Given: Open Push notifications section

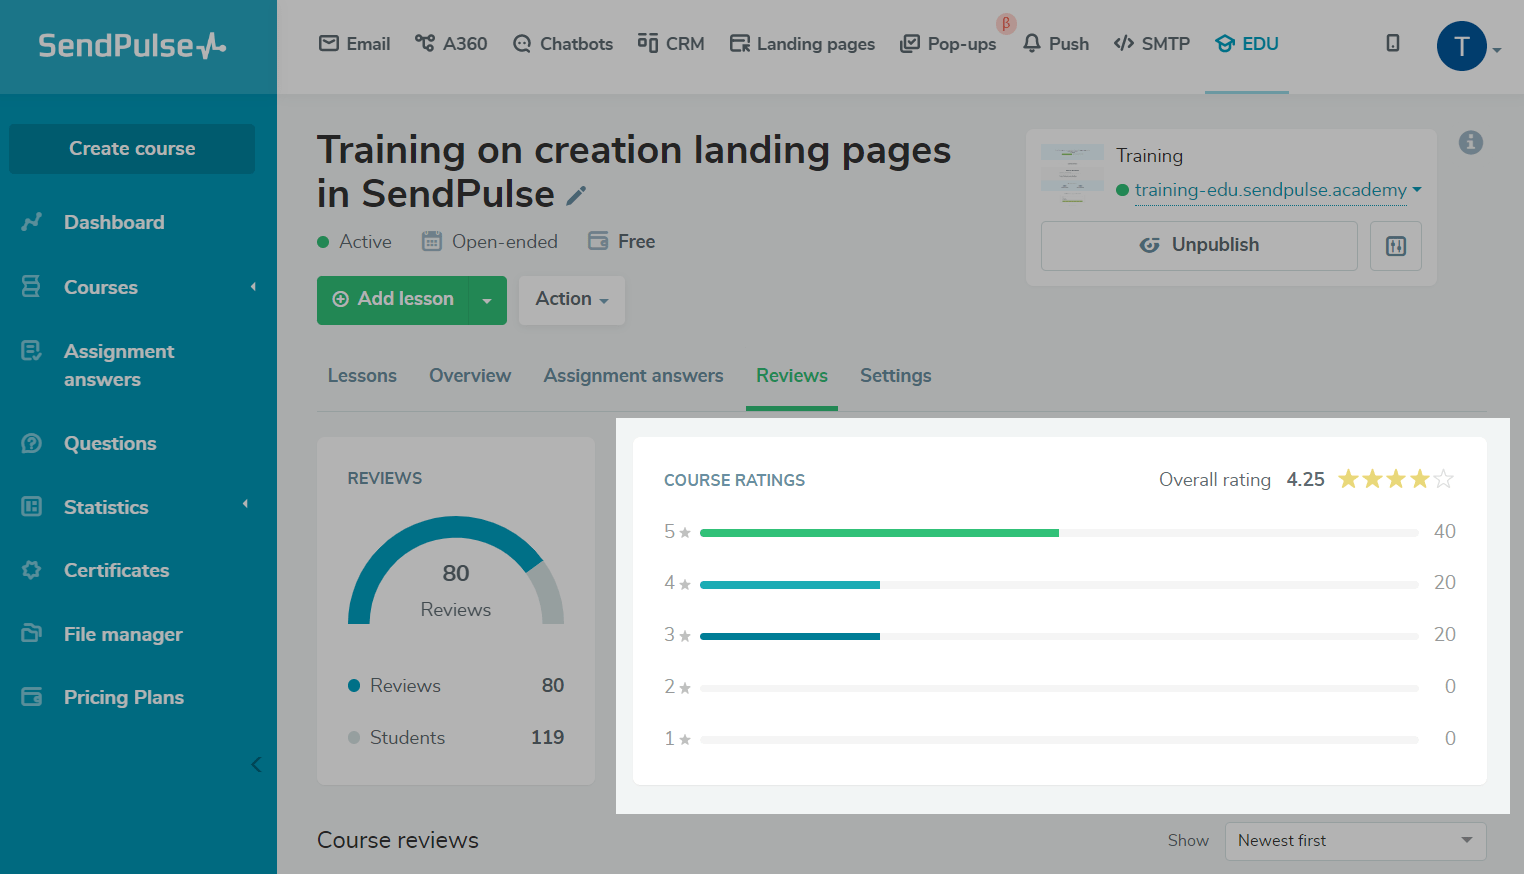Looking at the screenshot, I should click(x=1056, y=44).
